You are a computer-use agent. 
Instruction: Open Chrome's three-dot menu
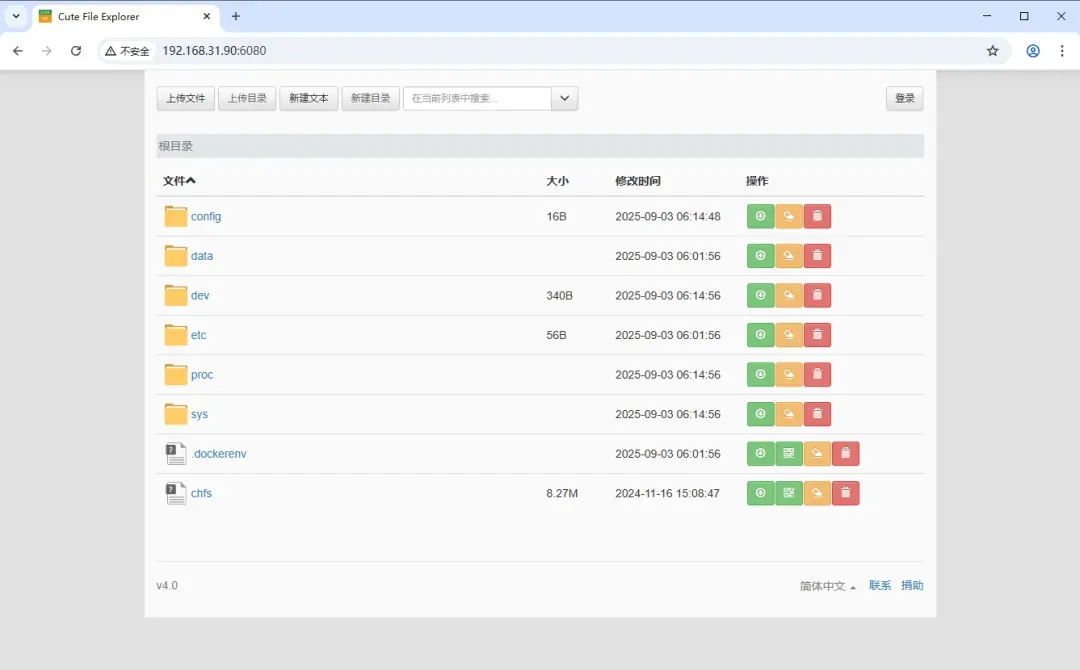coord(1062,51)
